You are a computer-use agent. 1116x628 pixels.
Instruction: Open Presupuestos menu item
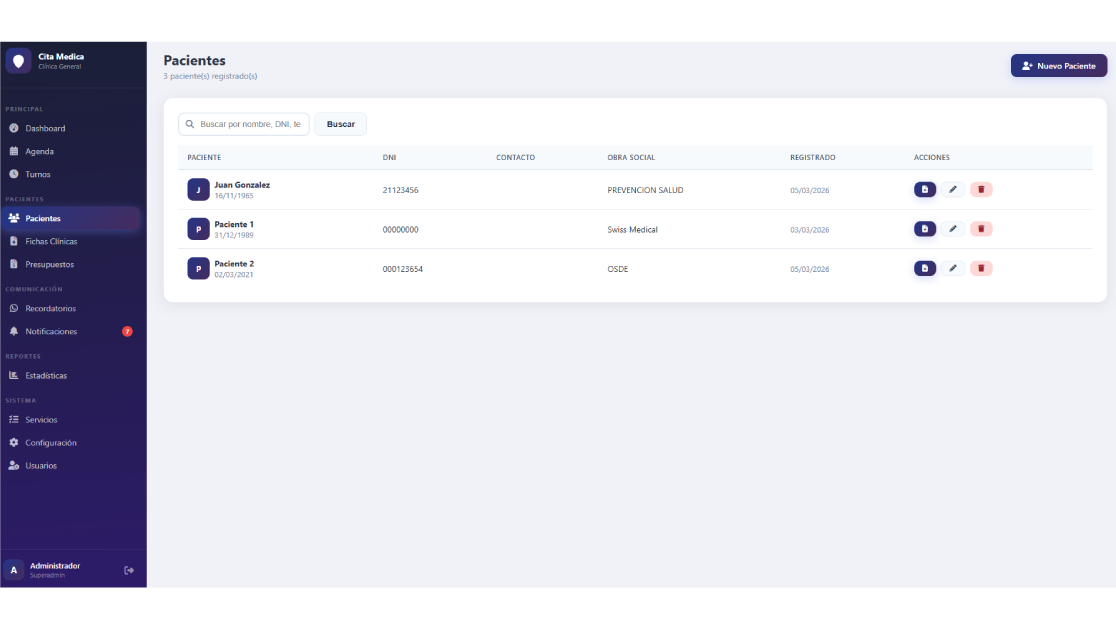tap(49, 264)
